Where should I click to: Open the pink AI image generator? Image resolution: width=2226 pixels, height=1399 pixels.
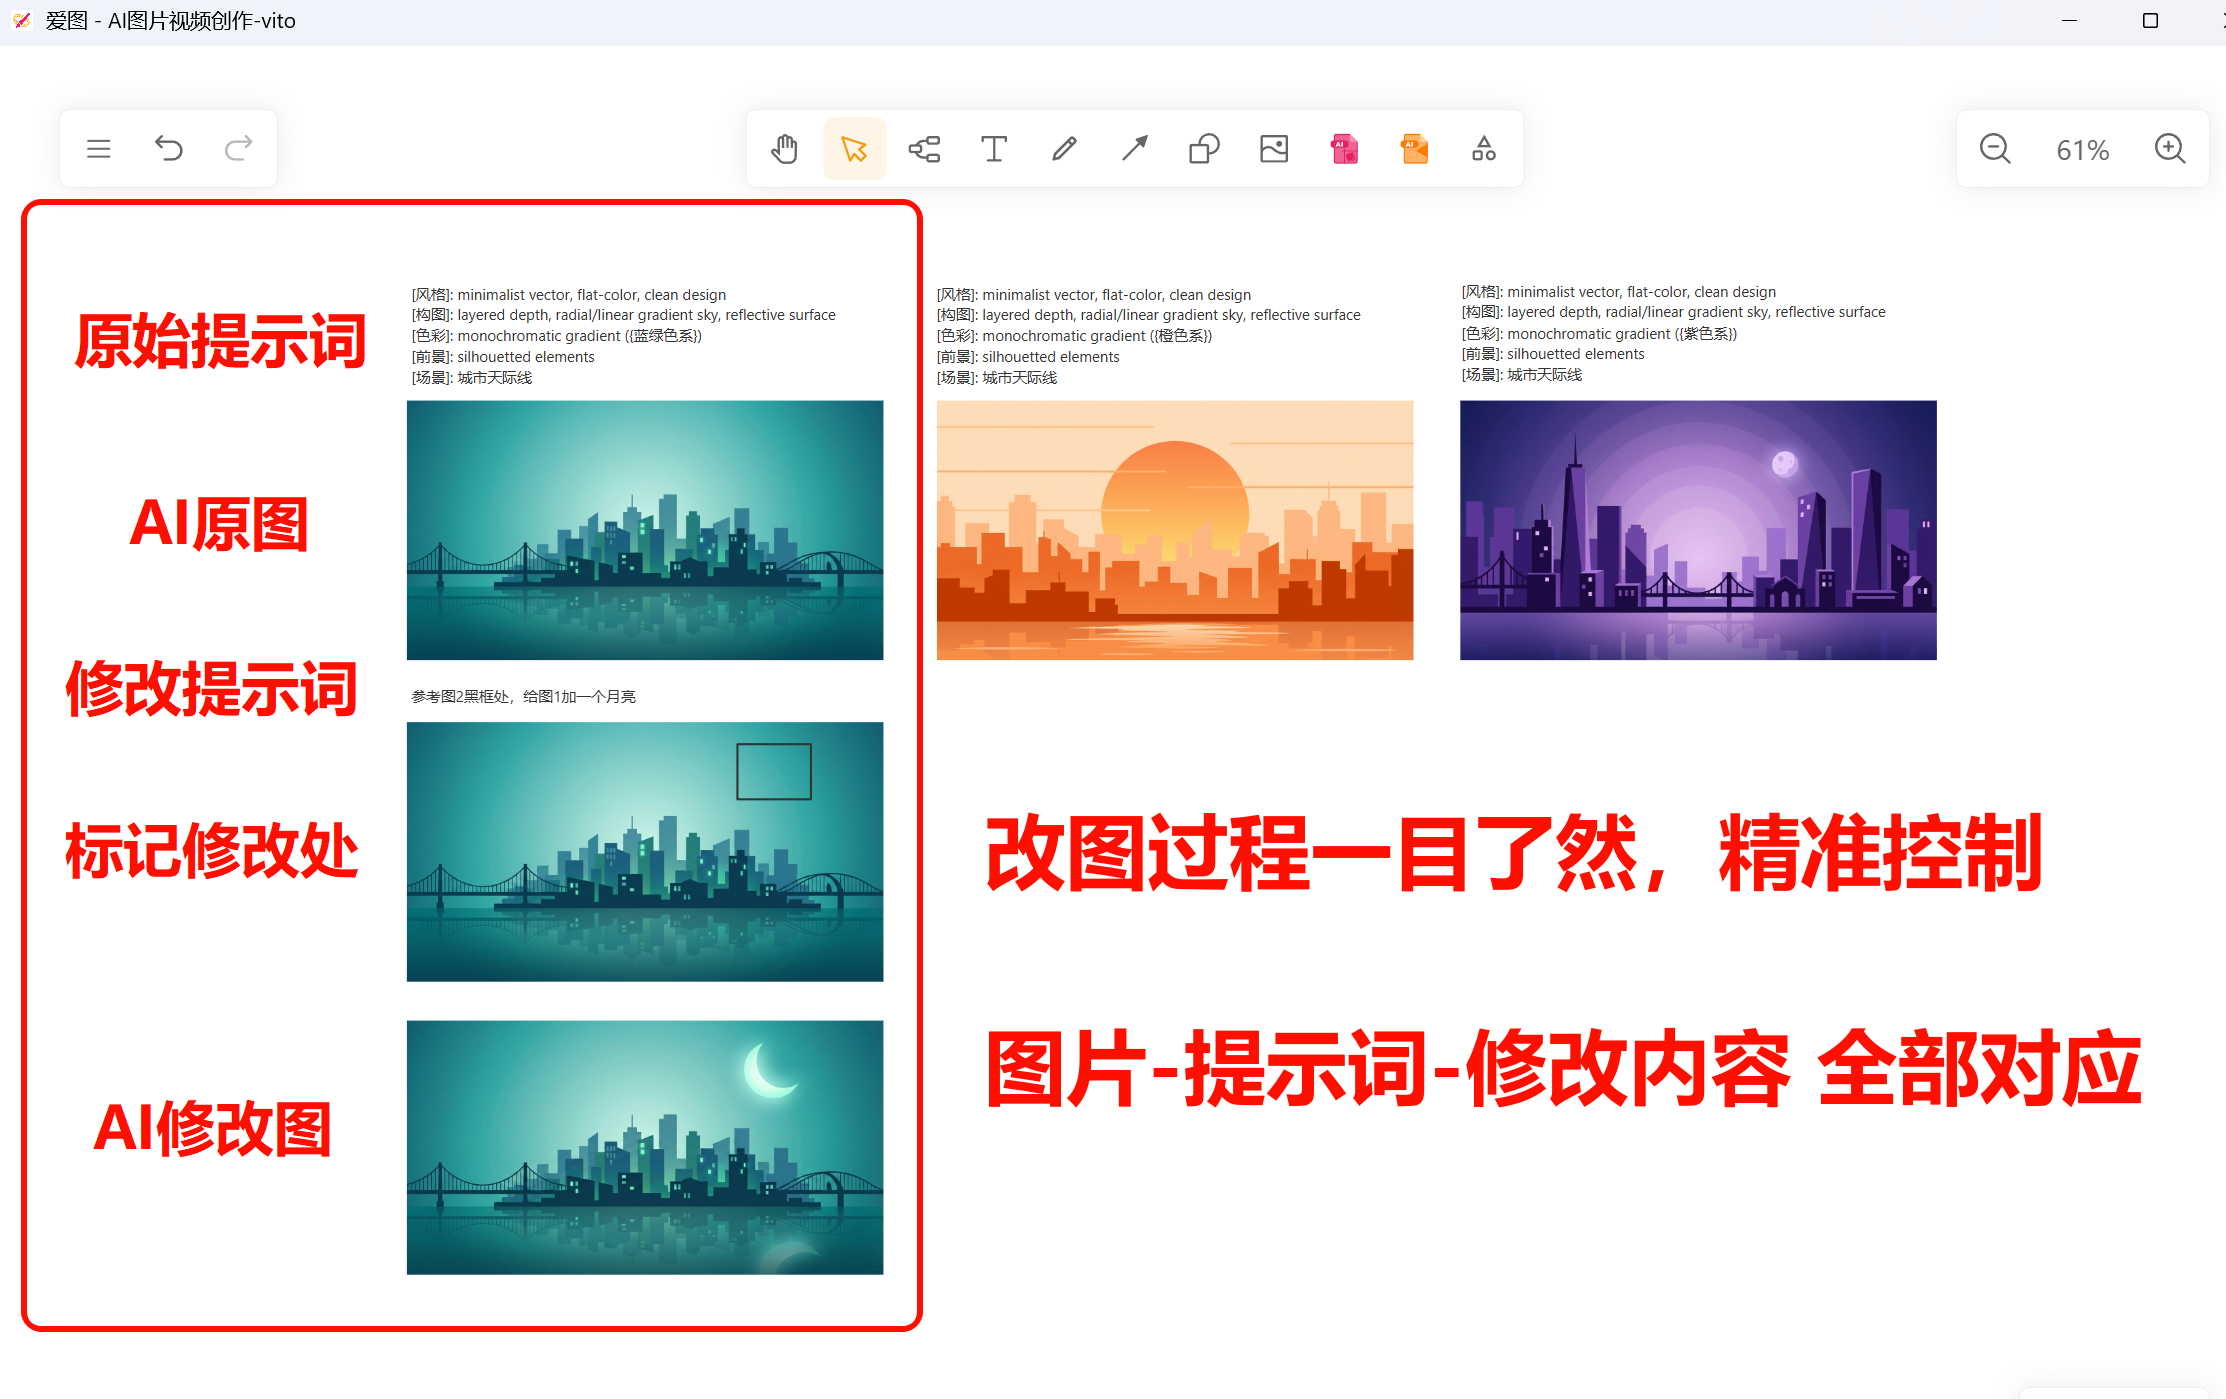[1344, 149]
